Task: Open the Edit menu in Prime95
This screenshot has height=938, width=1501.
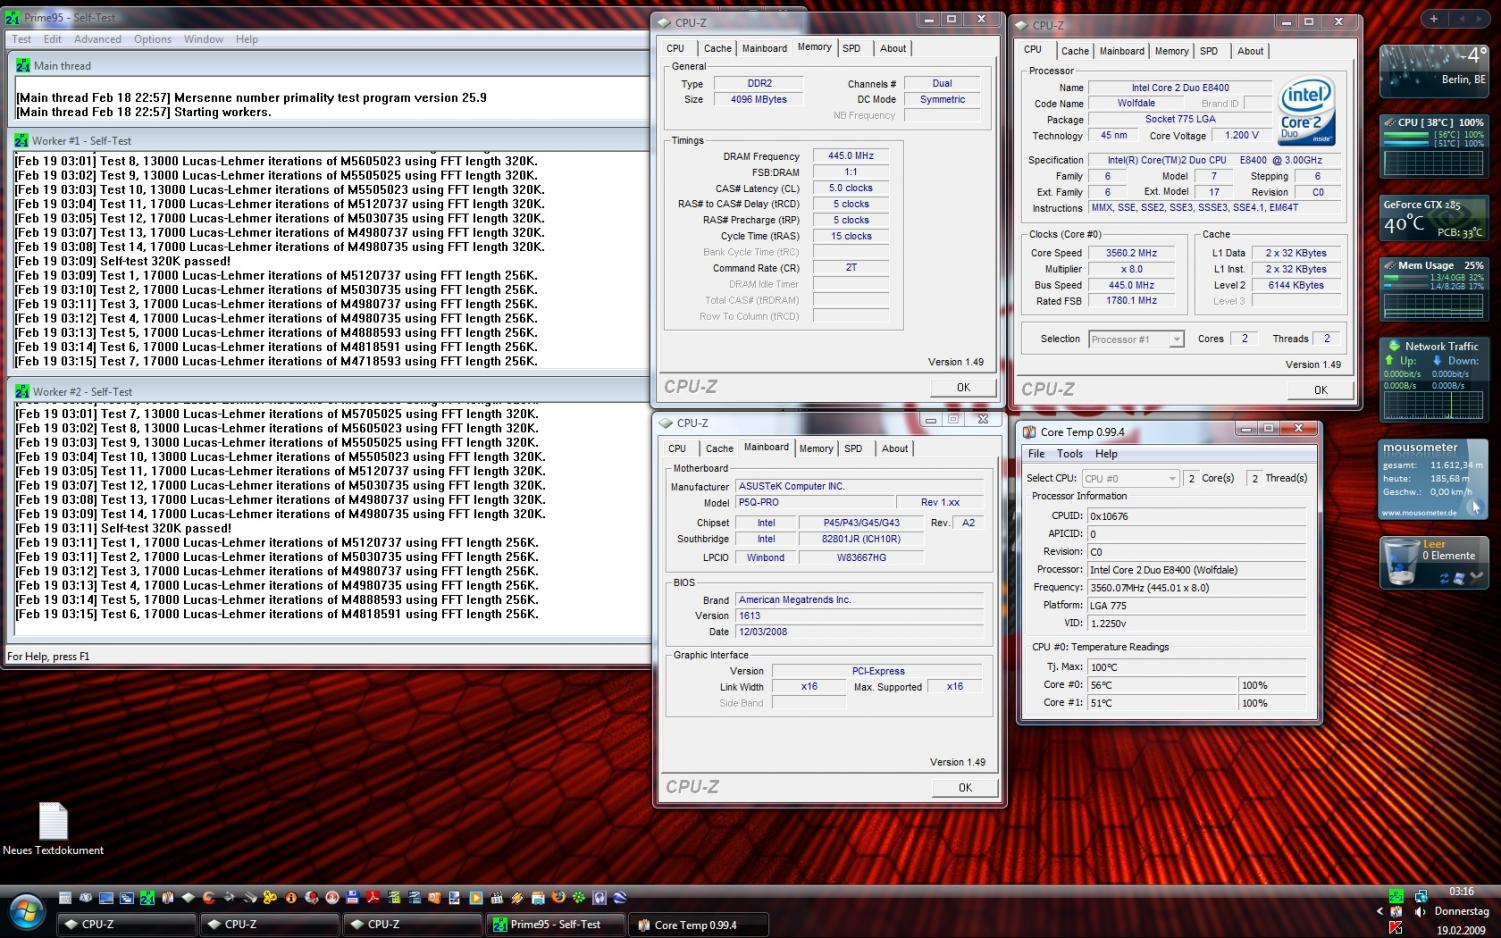Action: (52, 39)
